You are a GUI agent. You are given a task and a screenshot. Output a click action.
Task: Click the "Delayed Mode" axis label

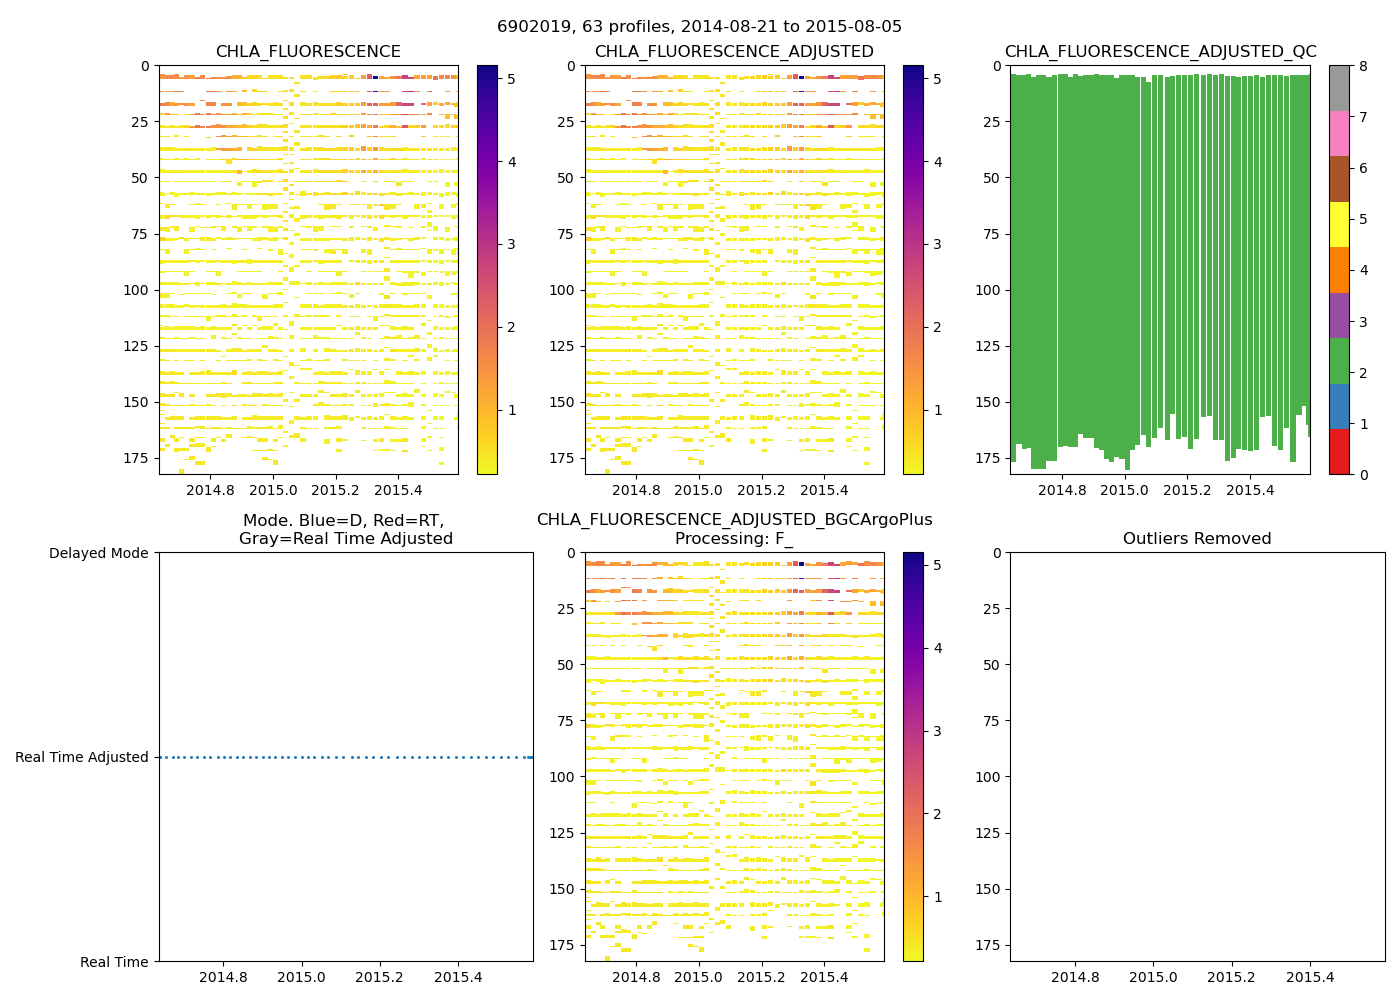[x=98, y=553]
